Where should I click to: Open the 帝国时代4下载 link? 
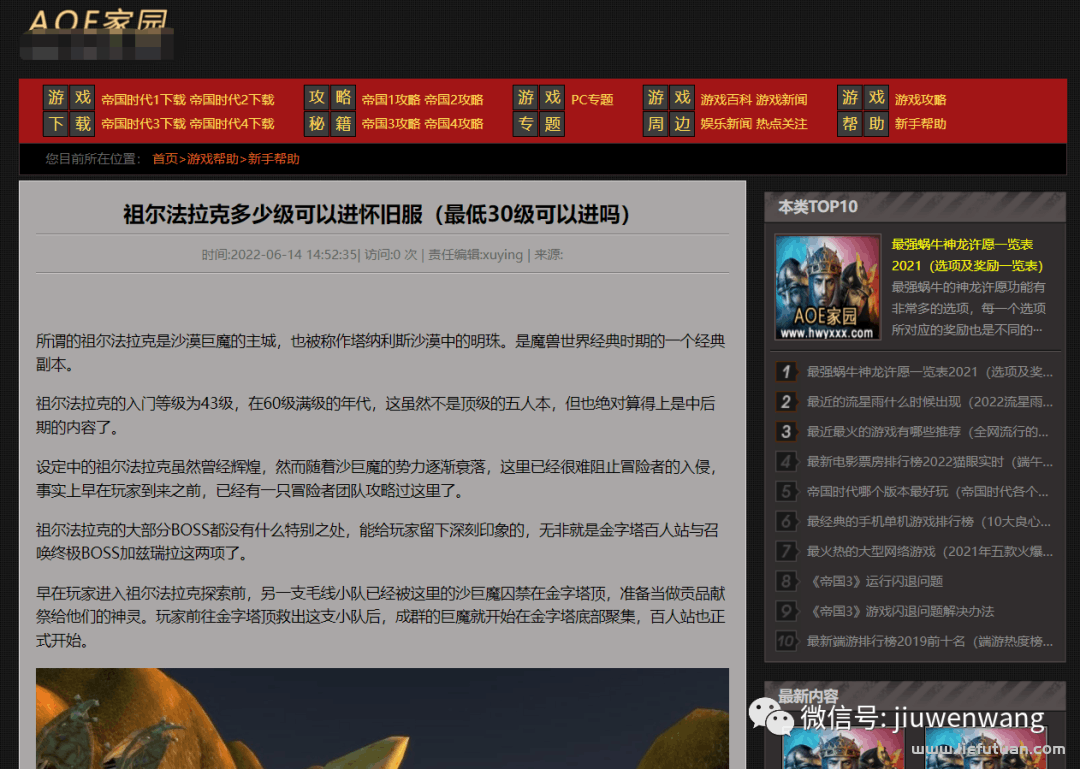(232, 124)
